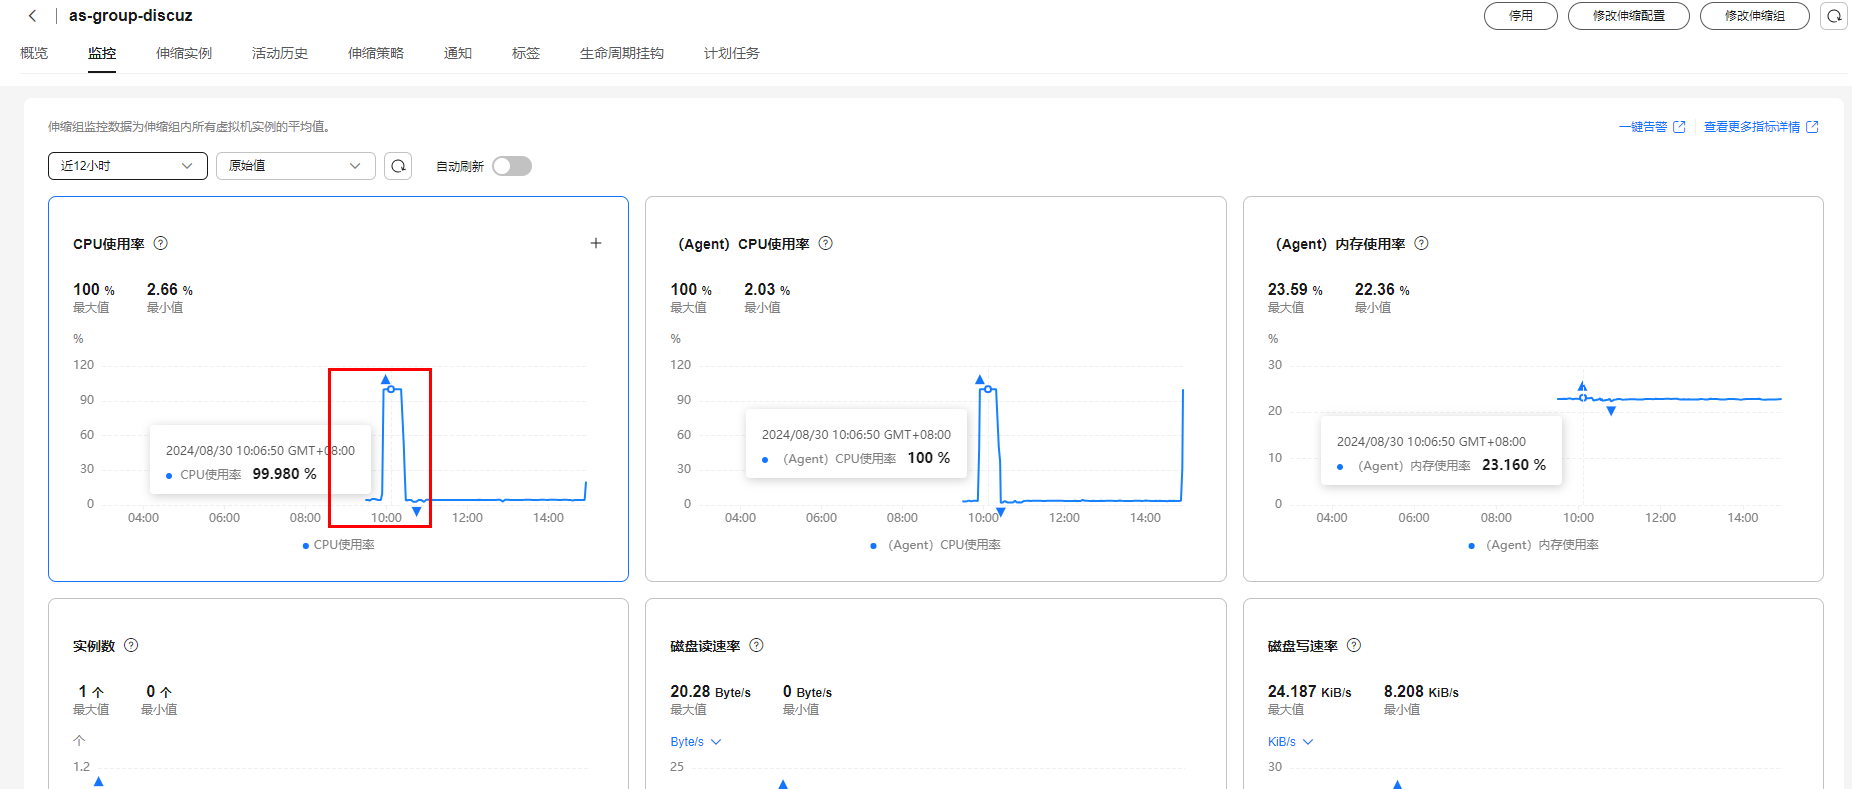
Task: Click the 伸缩组监控数据 description text
Action: tap(189, 127)
